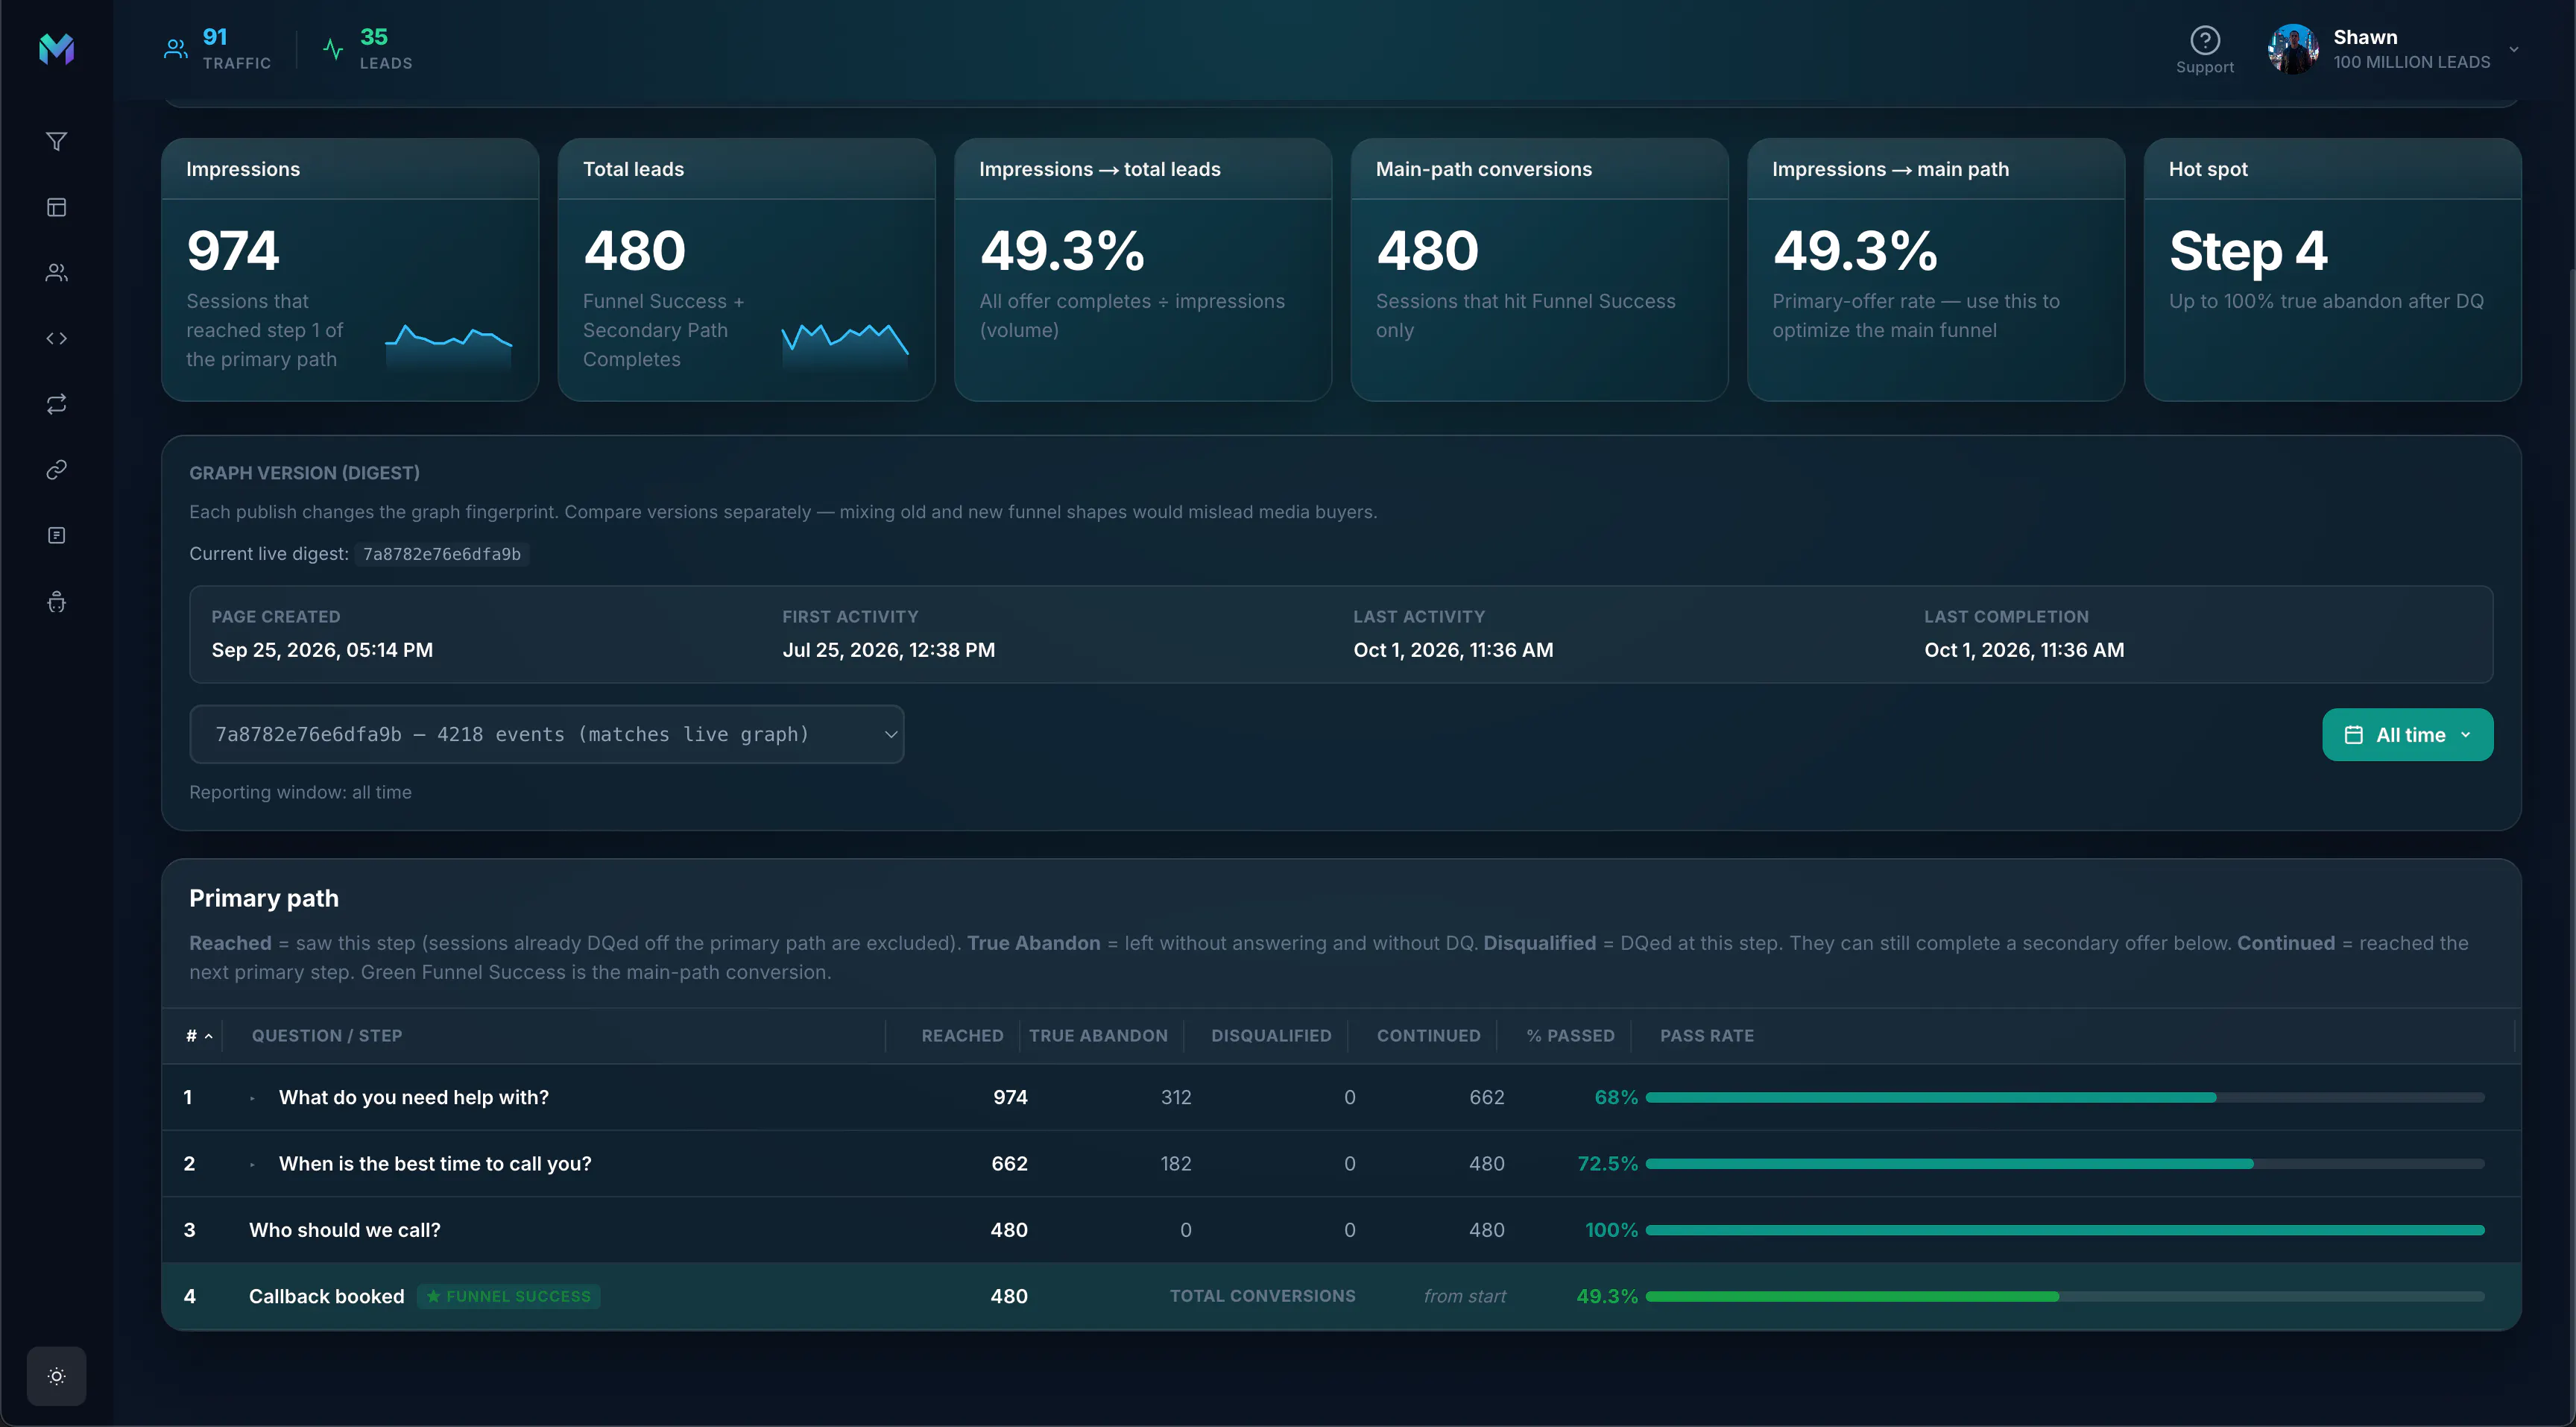The width and height of the screenshot is (2576, 1427).
Task: Select the 'Who should we call?' row
Action: (1341, 1230)
